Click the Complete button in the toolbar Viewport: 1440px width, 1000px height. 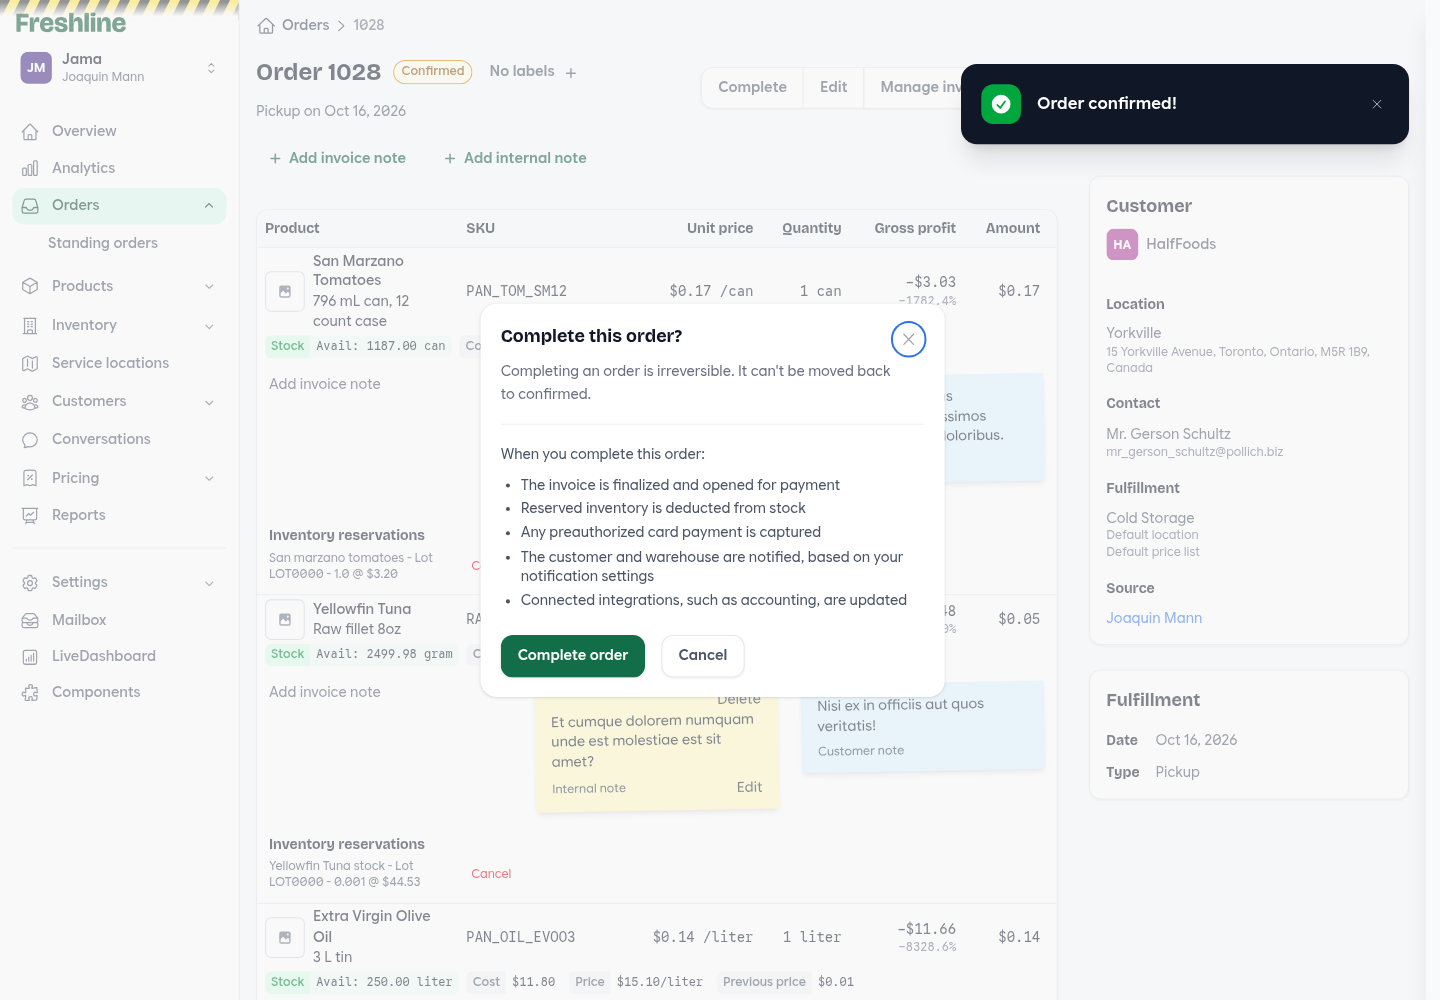click(752, 88)
